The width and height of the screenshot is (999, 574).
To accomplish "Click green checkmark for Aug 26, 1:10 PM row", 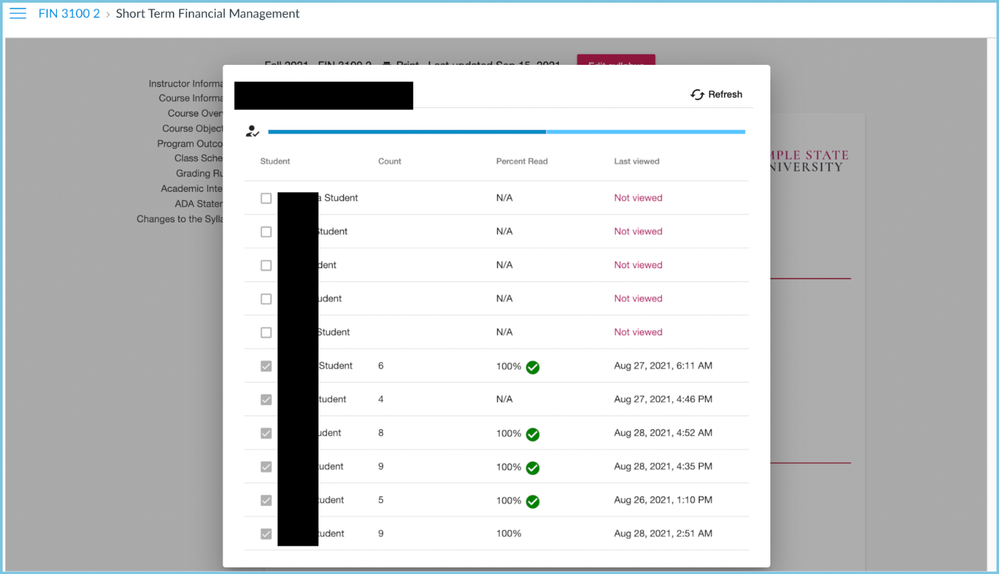I will pos(533,501).
